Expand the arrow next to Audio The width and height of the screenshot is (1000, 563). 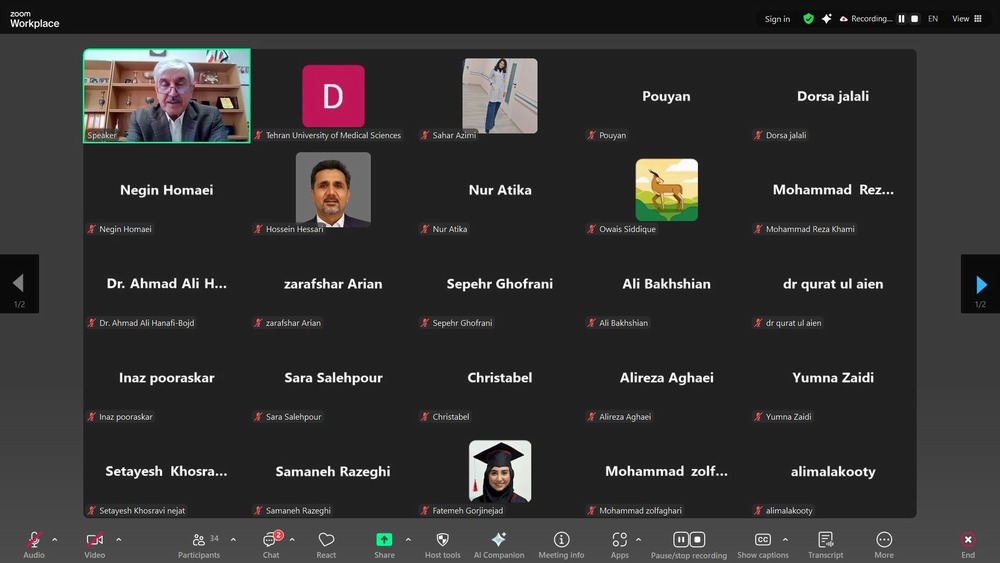[x=55, y=540]
